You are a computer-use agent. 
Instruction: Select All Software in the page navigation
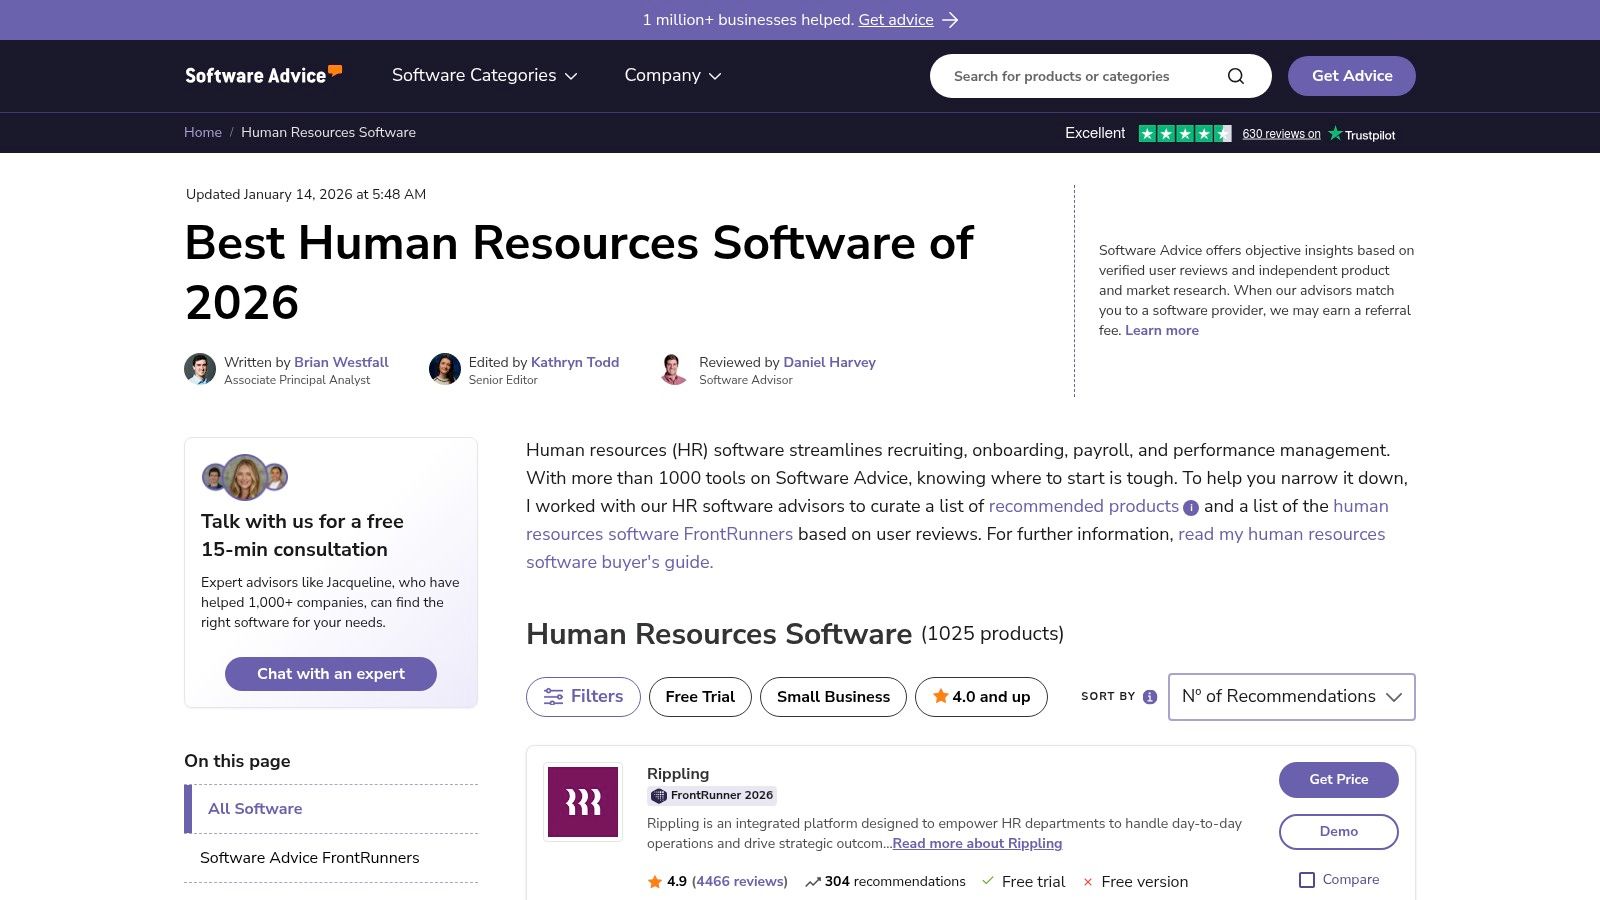click(255, 809)
